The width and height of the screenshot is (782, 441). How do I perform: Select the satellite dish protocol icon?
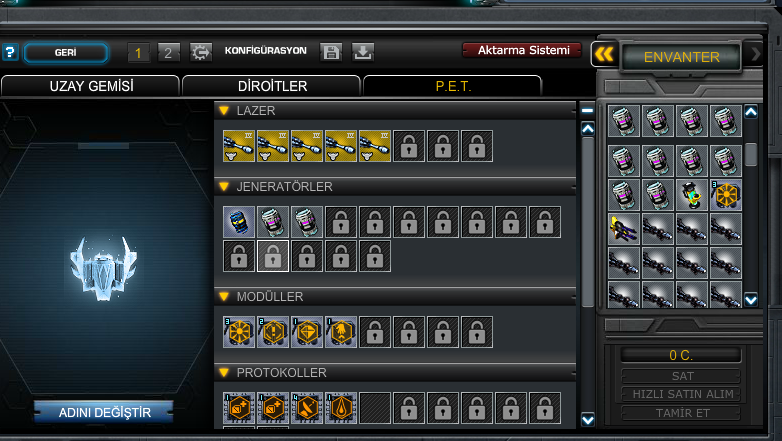click(307, 408)
